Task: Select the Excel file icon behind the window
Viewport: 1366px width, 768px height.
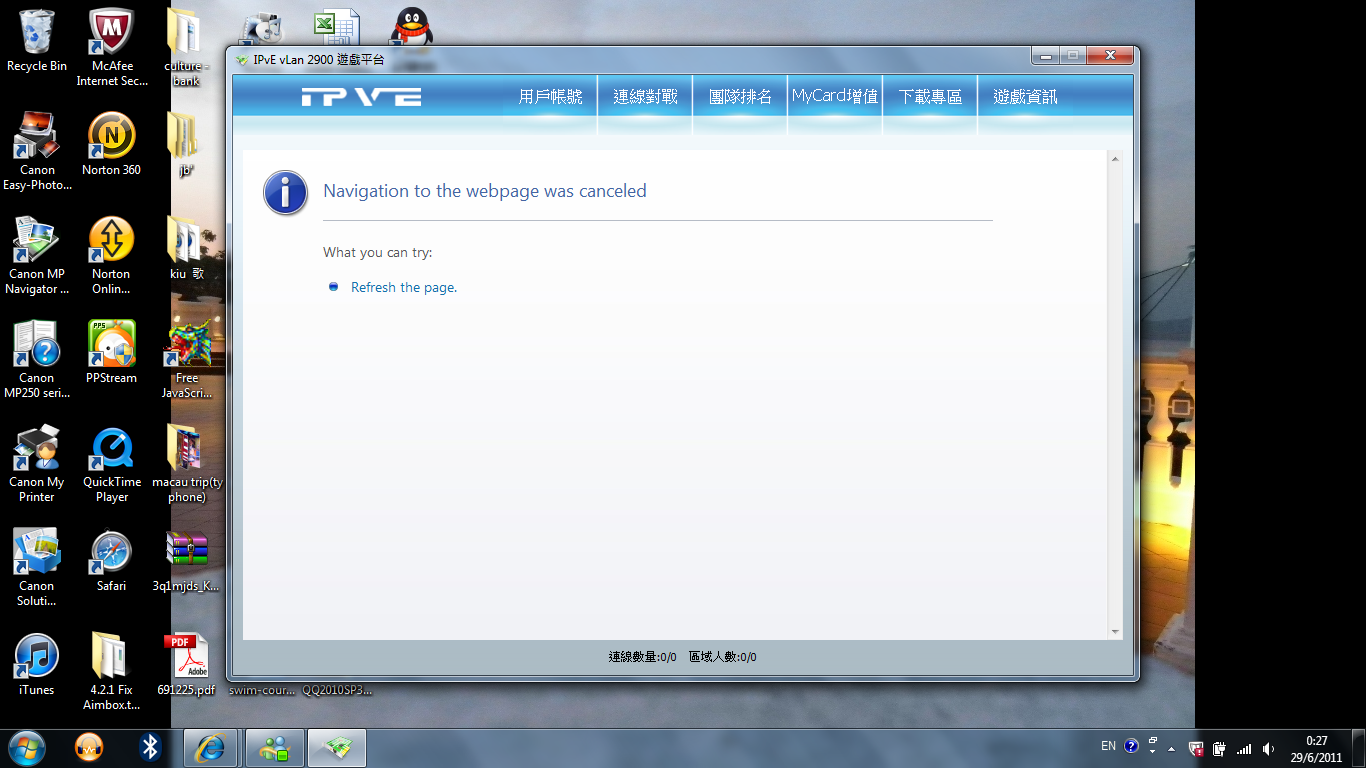Action: (336, 27)
